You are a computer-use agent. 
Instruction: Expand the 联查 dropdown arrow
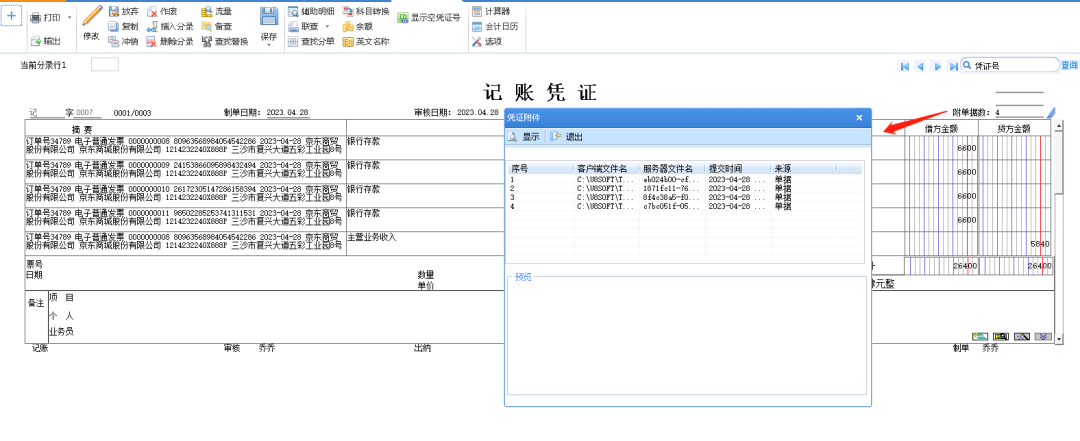click(327, 26)
